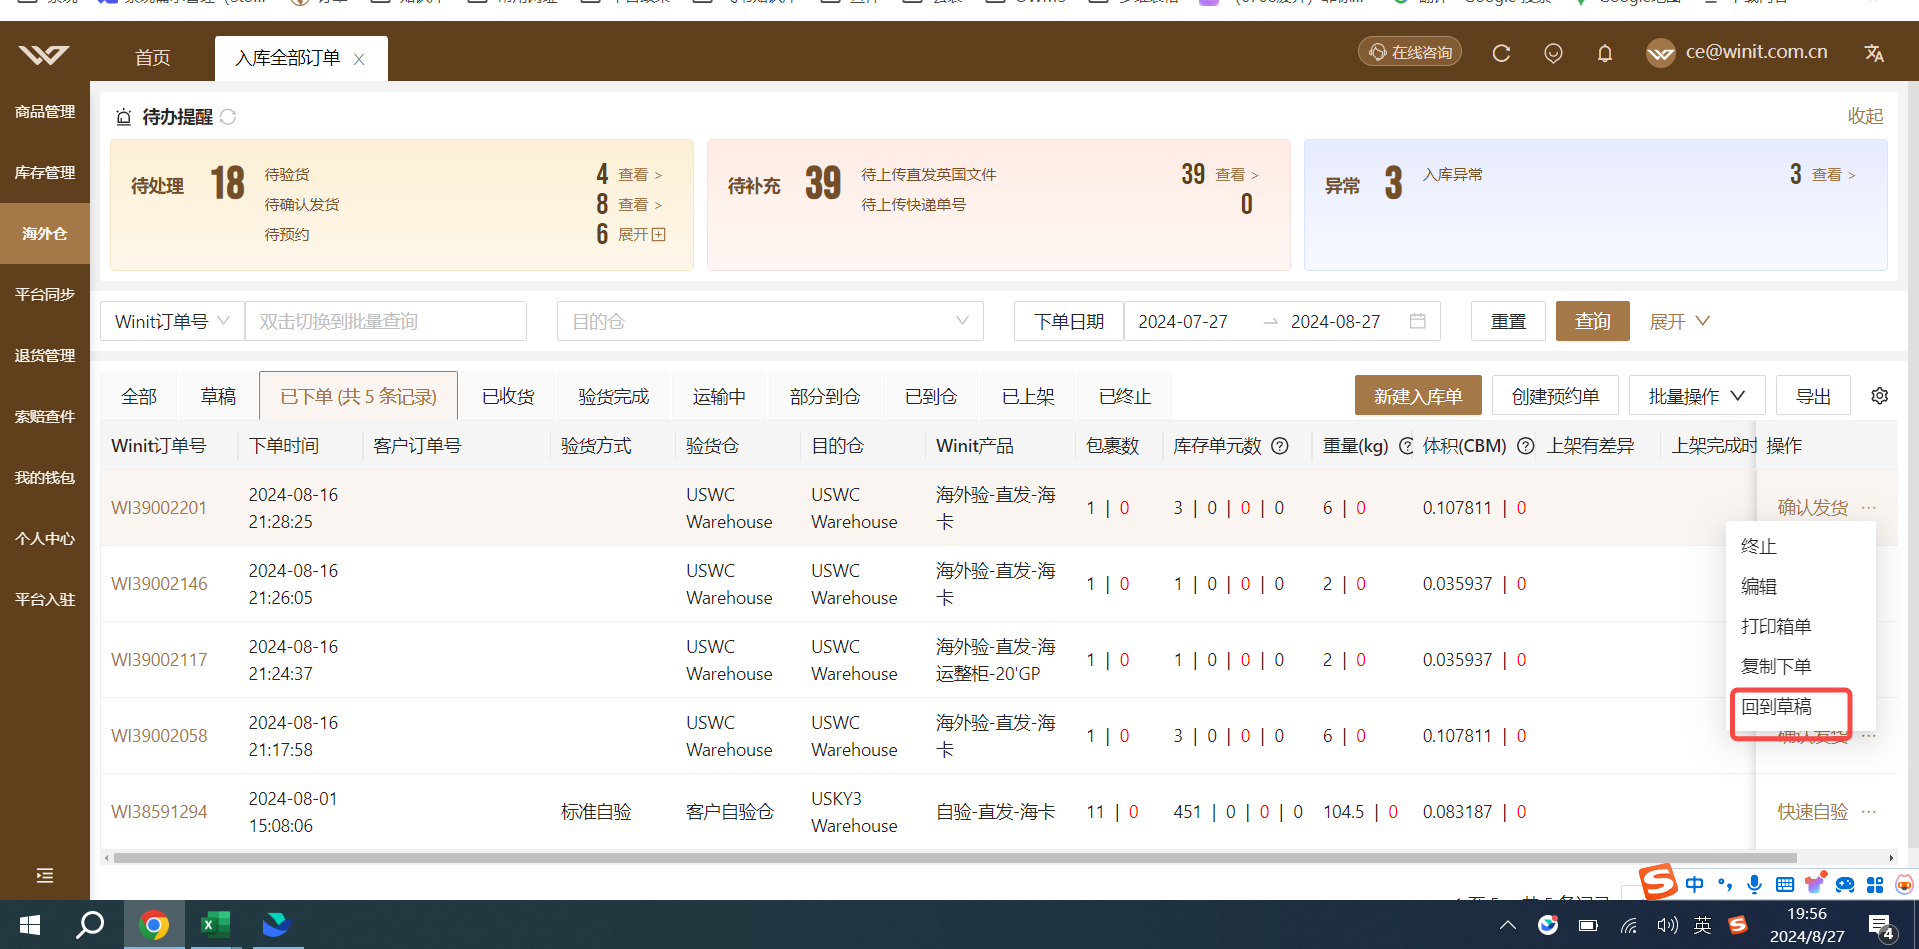This screenshot has width=1919, height=949.
Task: Click the 导出 export button
Action: (1813, 396)
